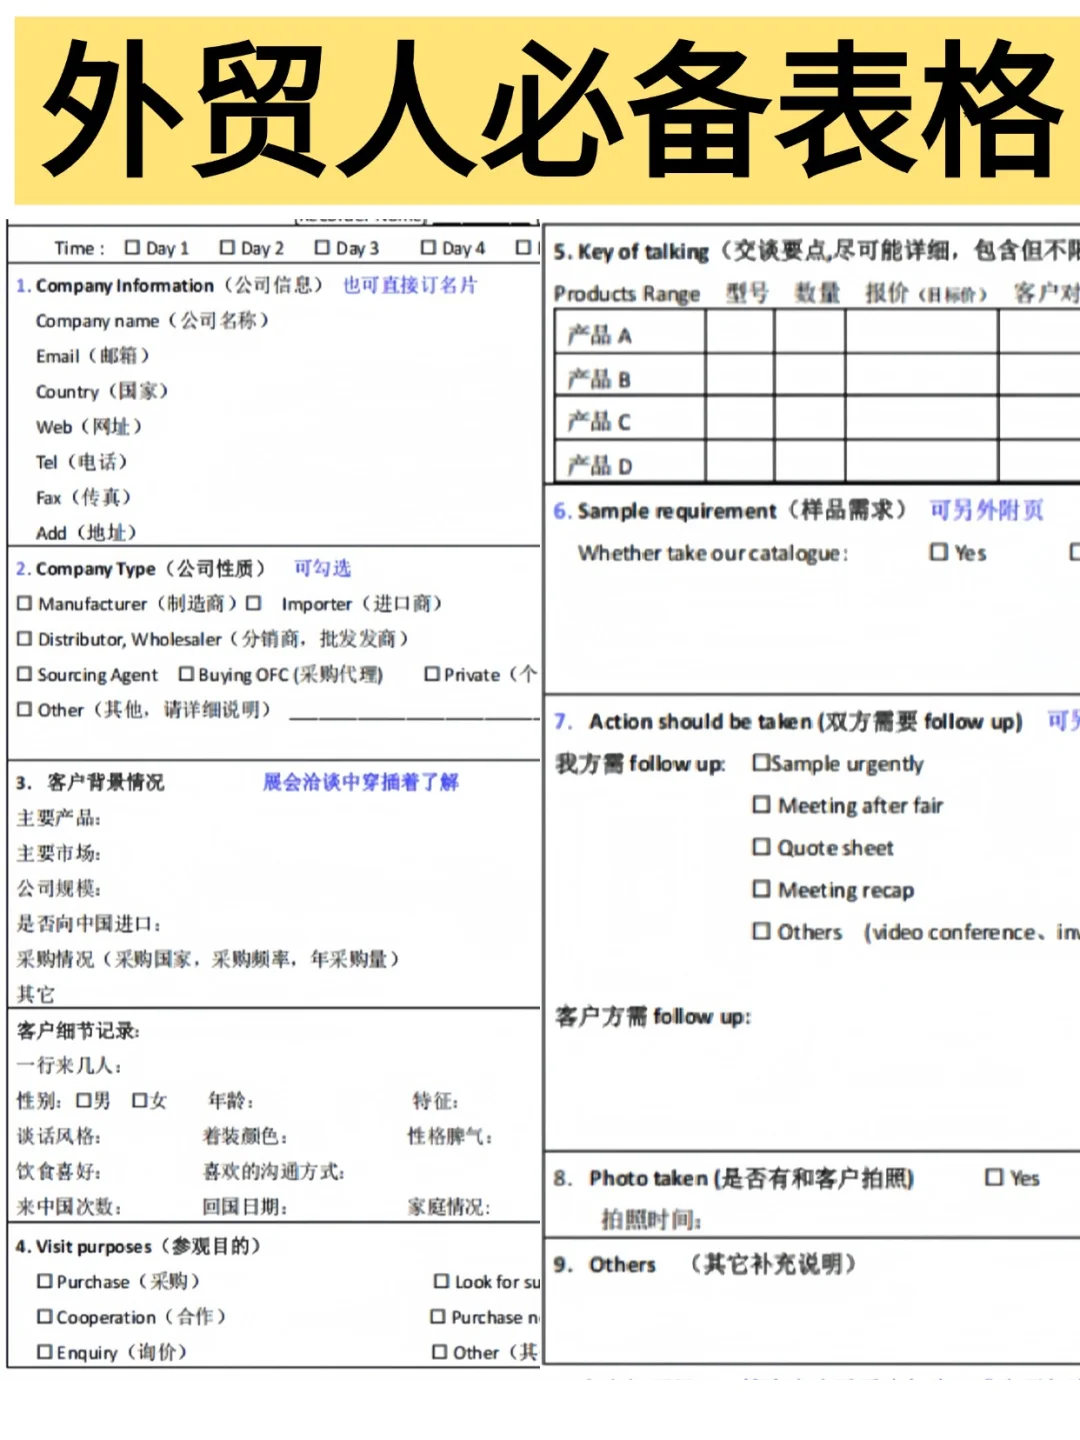Check Enquiry under Visit purposes
Screen dimensions: 1080x1440
44,1352
